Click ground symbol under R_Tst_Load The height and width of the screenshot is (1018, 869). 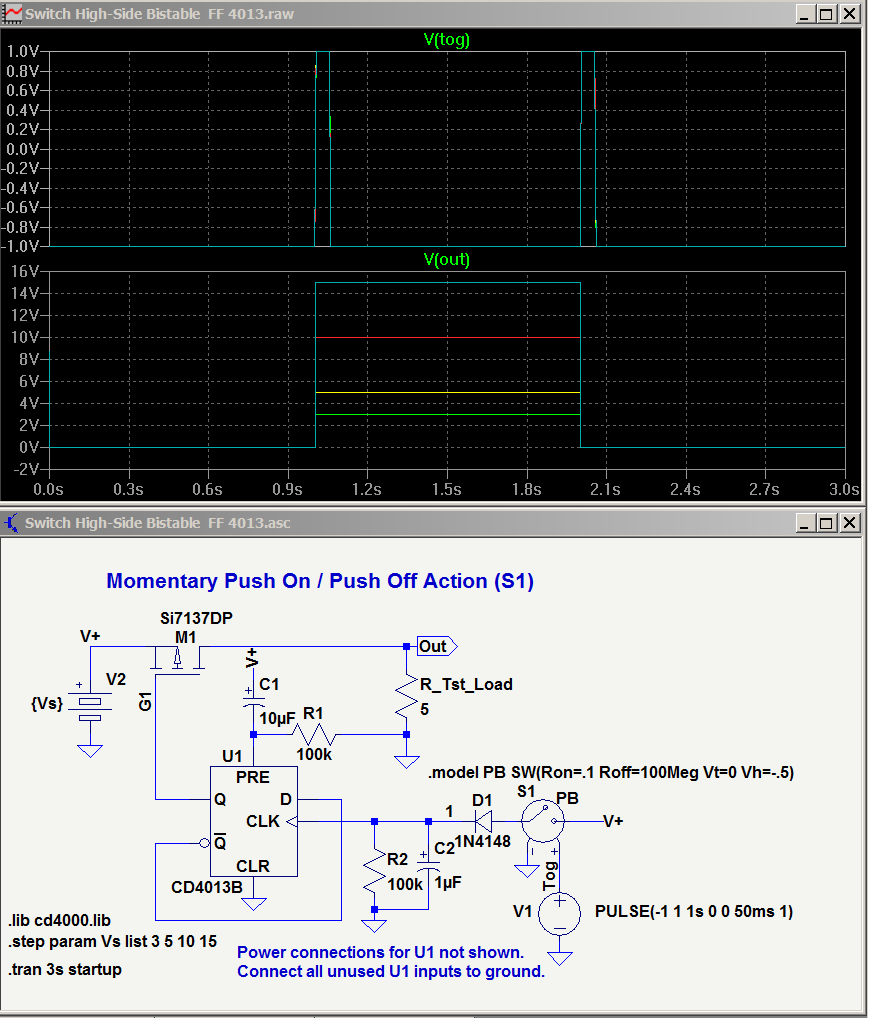coord(407,762)
